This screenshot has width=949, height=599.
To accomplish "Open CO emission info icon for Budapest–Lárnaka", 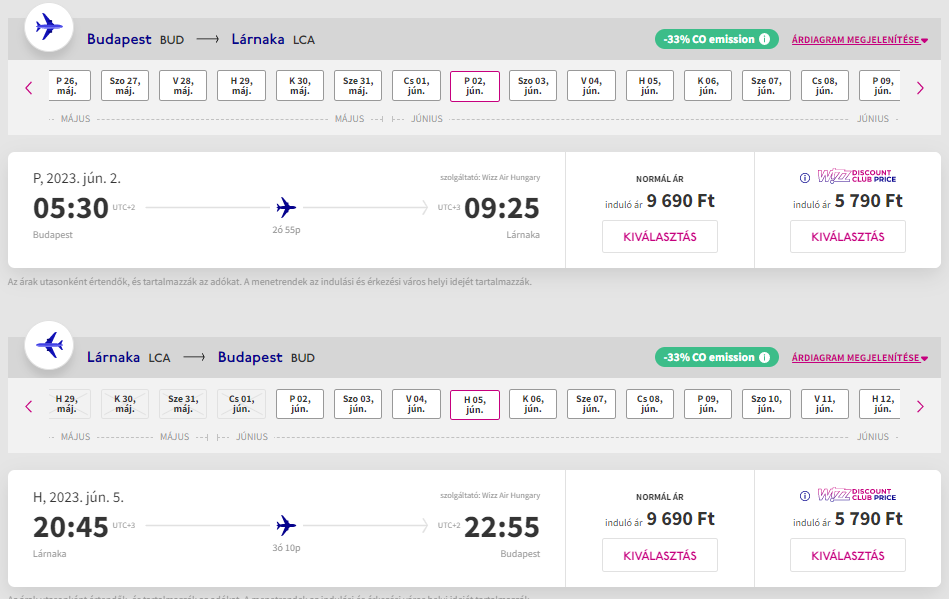I will (765, 39).
